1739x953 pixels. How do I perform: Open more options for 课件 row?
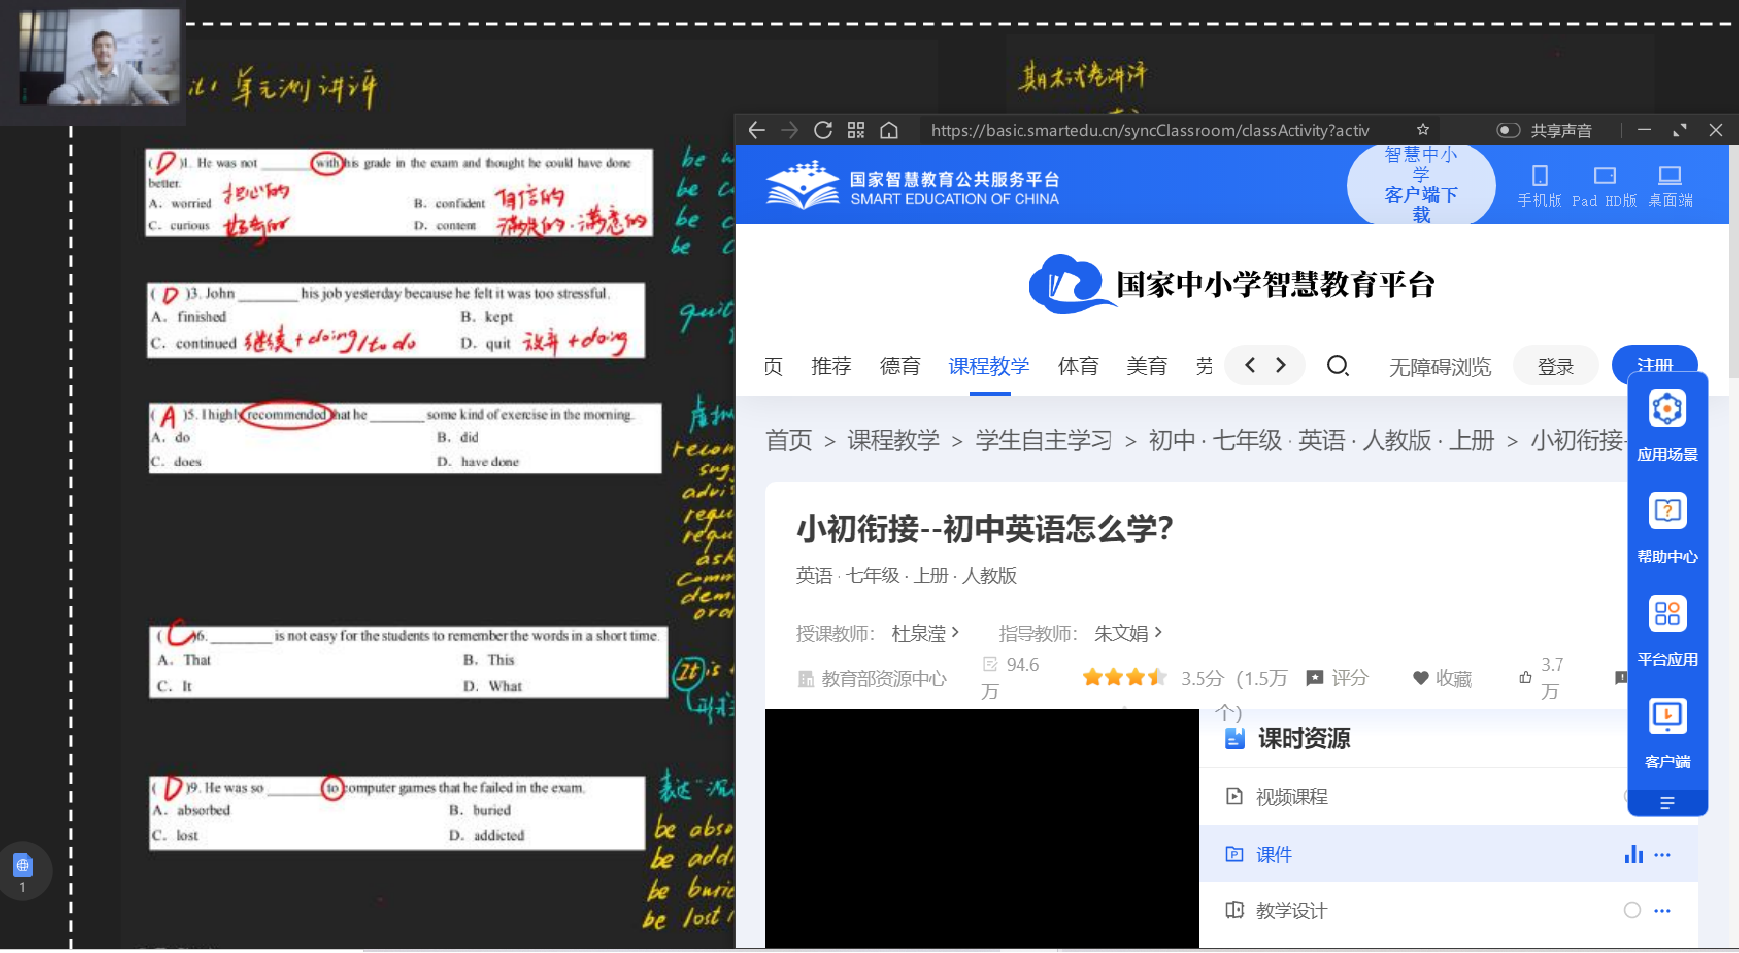click(1662, 855)
